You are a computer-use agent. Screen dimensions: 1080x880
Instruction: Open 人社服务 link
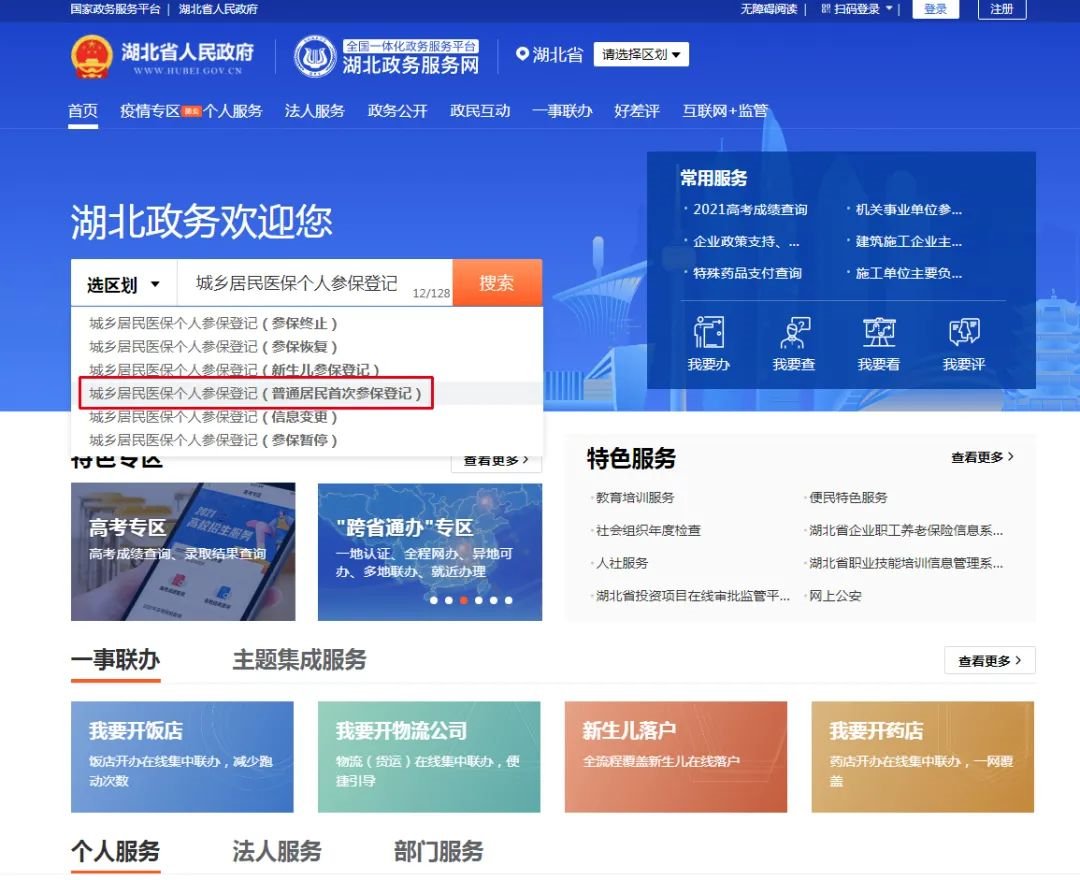coord(622,563)
